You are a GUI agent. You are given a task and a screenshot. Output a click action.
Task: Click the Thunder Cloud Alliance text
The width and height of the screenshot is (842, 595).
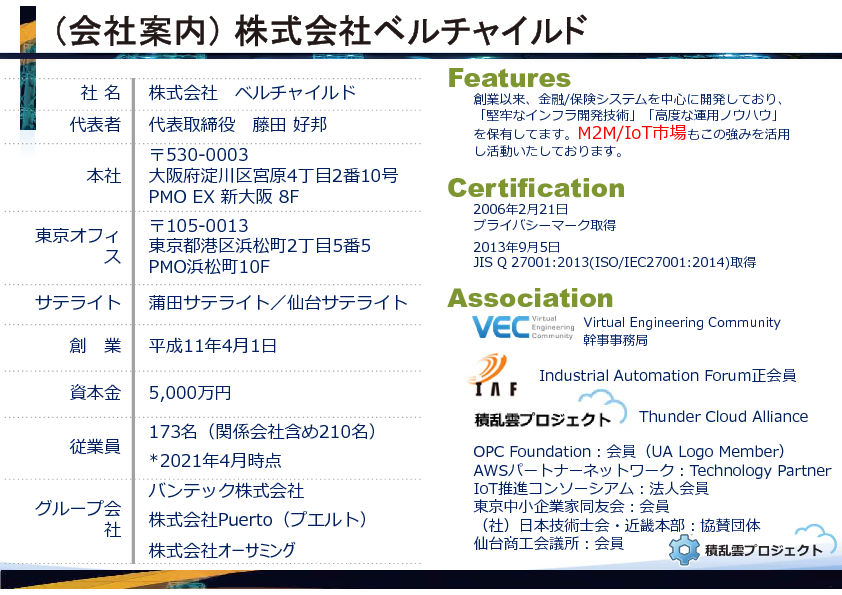(723, 417)
